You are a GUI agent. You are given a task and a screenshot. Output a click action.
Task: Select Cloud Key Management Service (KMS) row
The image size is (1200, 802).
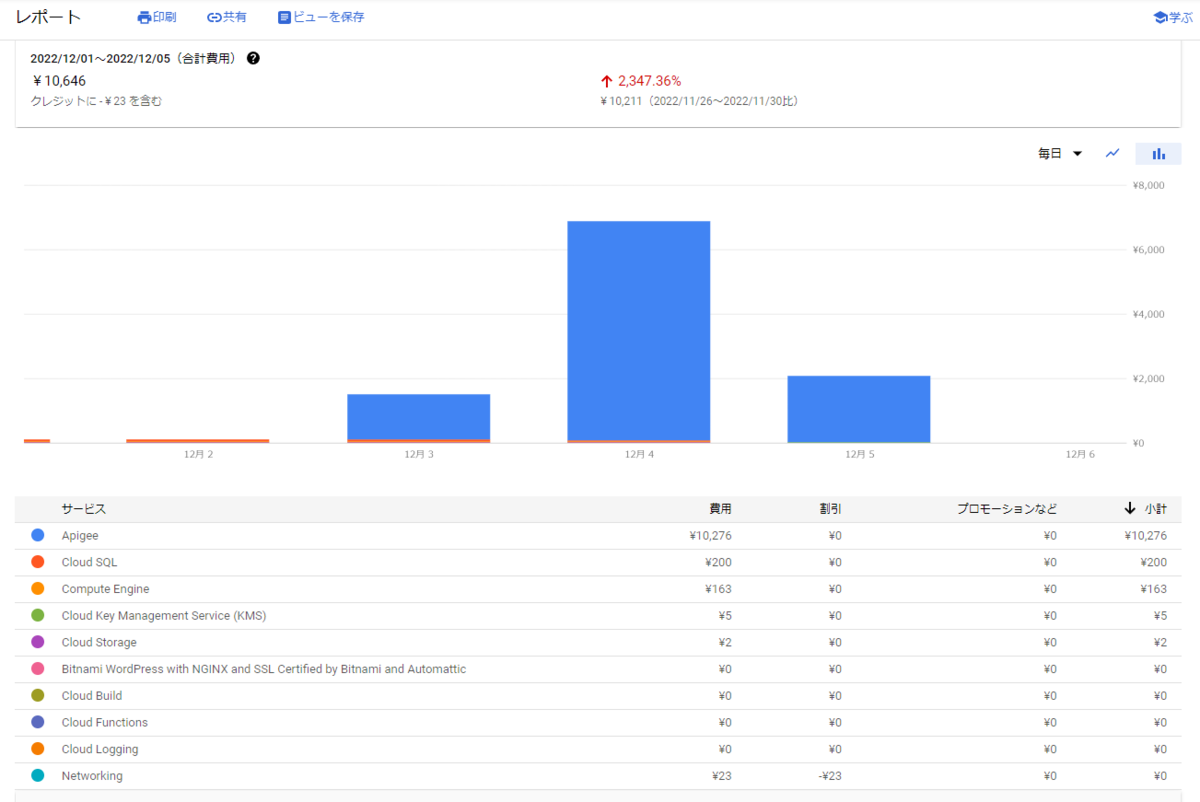(599, 616)
